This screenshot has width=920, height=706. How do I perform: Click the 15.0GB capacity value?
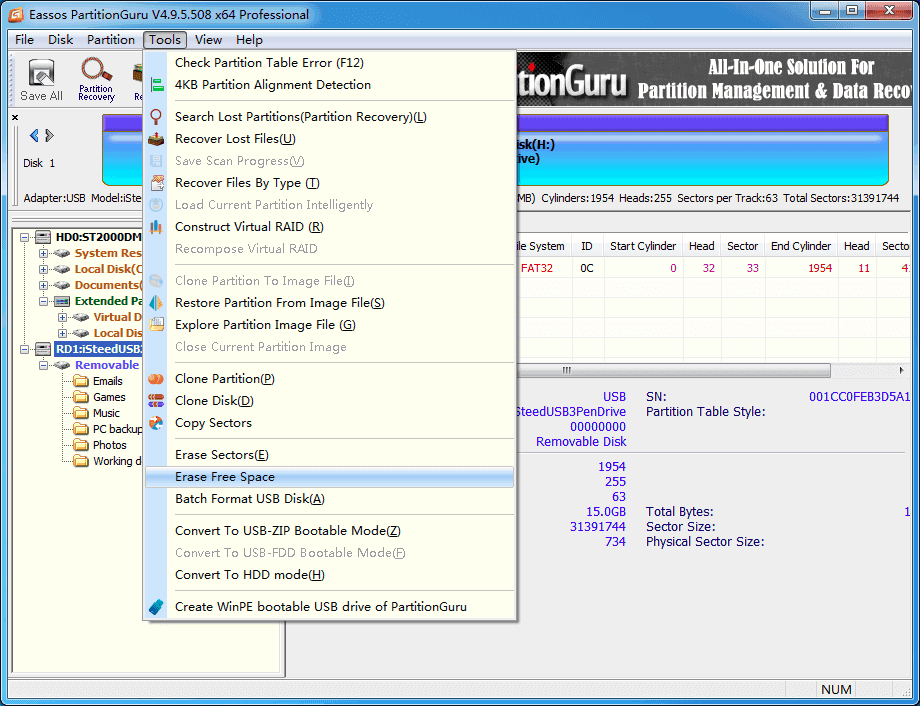pos(606,512)
